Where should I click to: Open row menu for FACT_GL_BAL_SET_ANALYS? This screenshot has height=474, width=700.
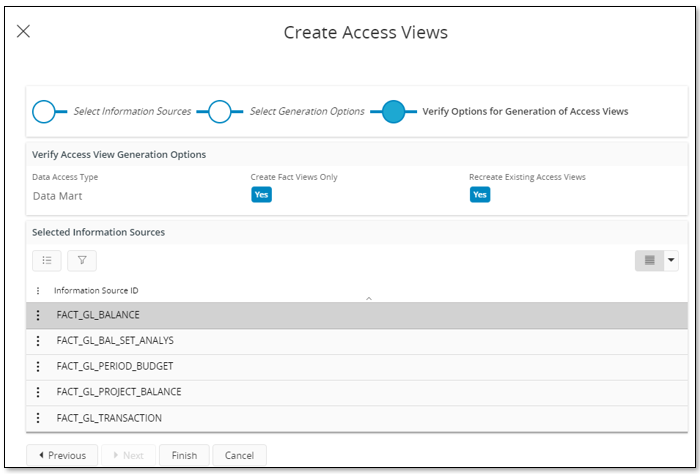(x=38, y=341)
